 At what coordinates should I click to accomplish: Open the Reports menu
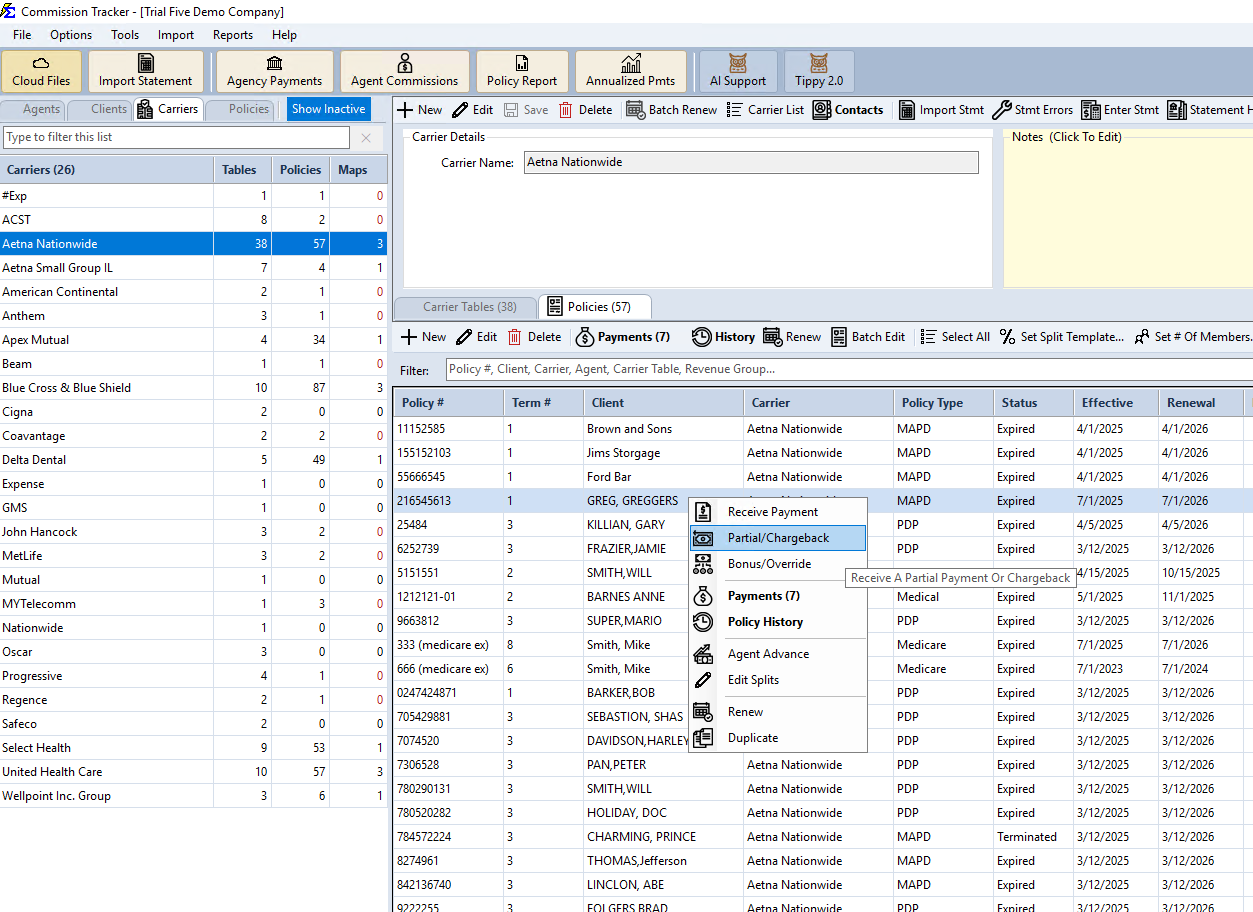tap(233, 34)
